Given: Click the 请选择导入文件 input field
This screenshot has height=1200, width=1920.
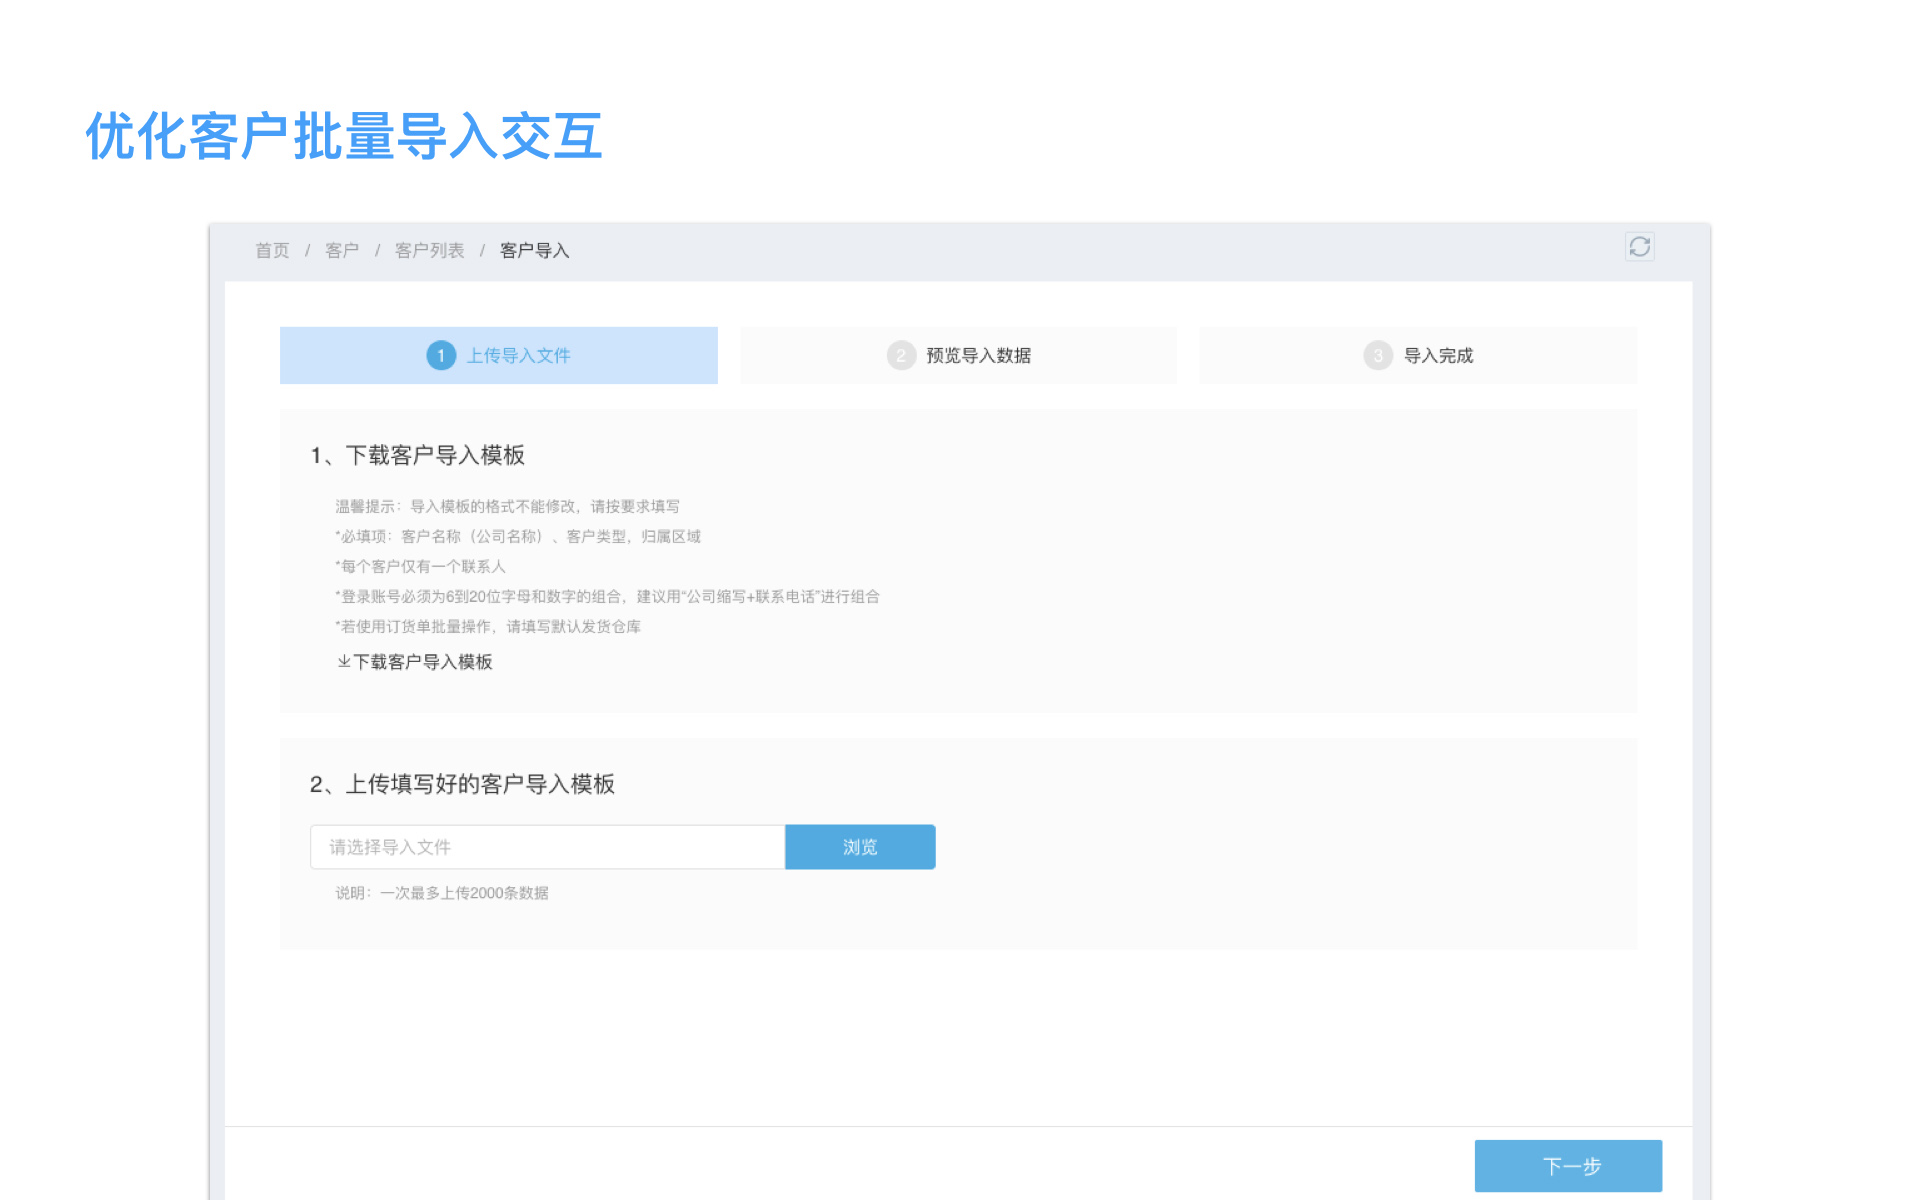Looking at the screenshot, I should (x=547, y=847).
